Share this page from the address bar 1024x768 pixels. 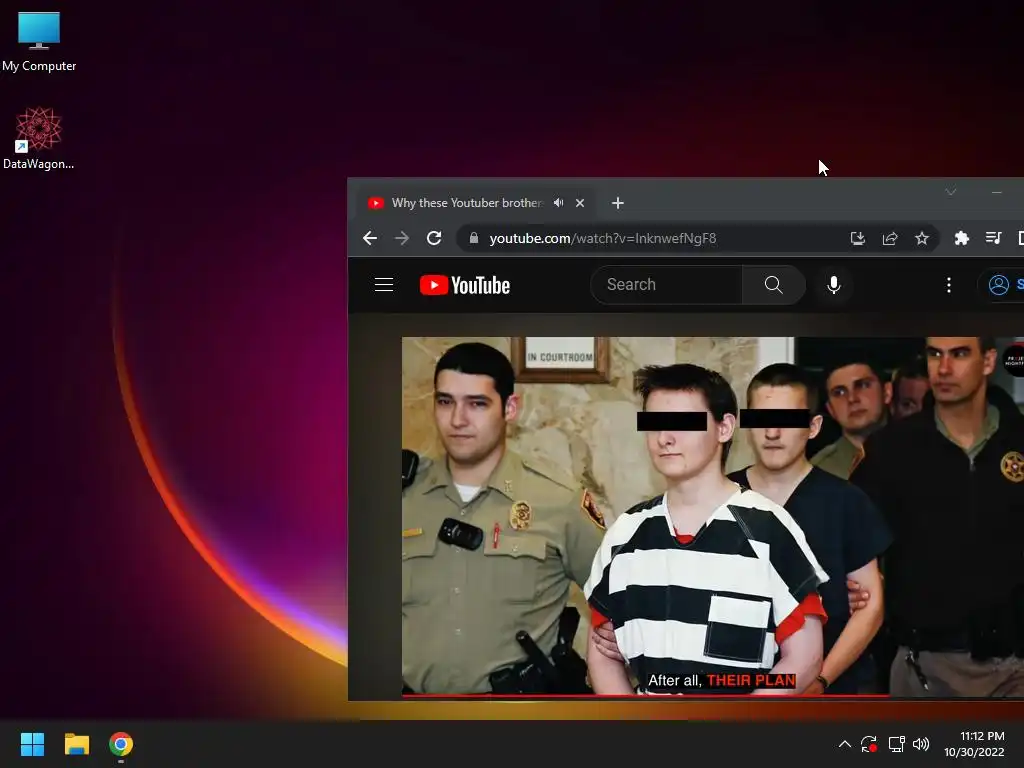point(889,238)
